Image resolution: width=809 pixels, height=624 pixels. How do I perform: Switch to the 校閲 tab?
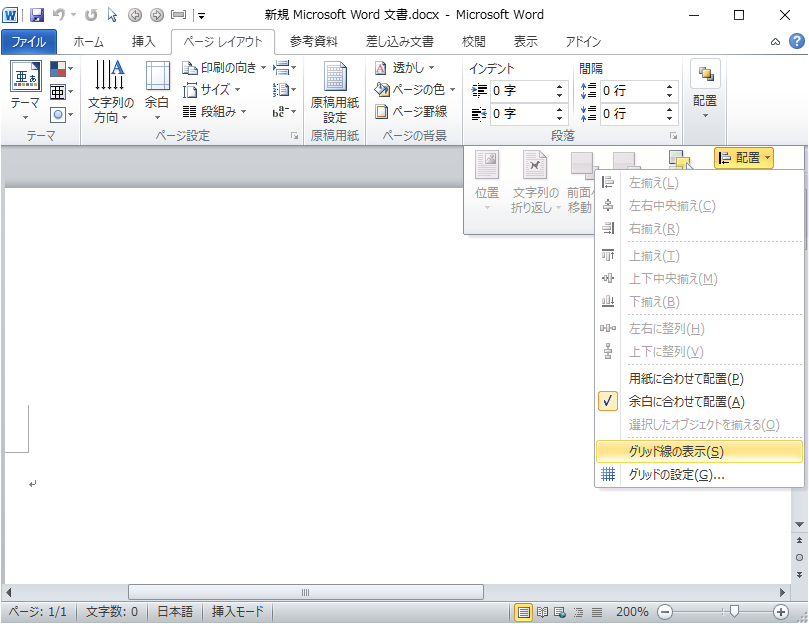(474, 42)
